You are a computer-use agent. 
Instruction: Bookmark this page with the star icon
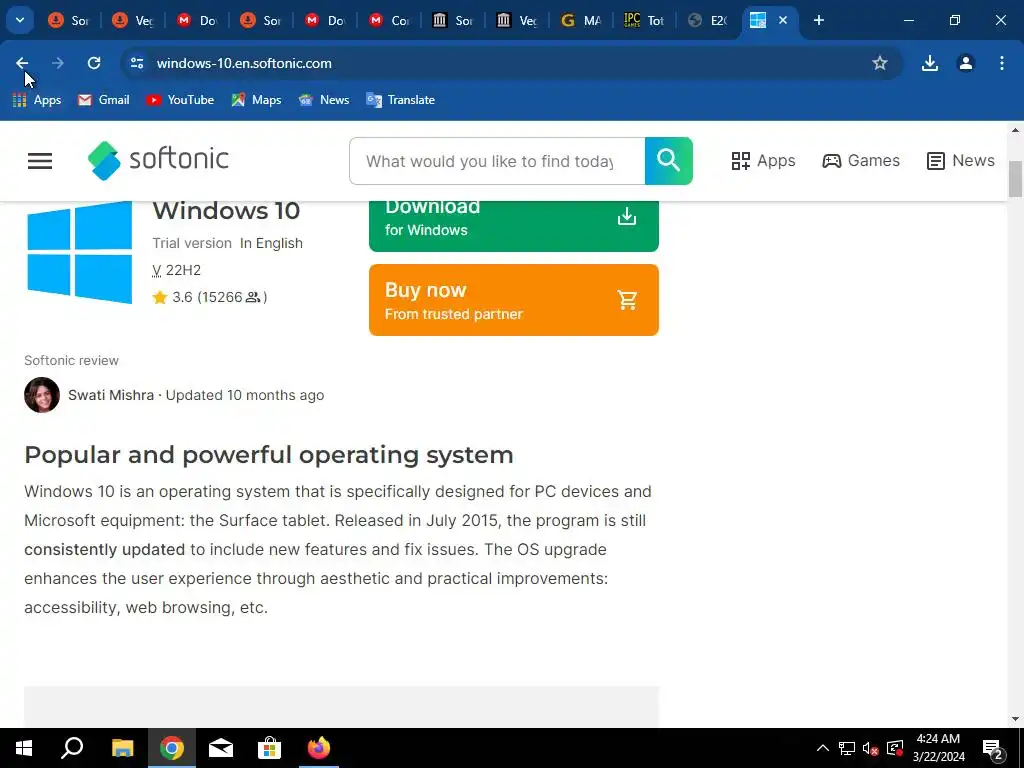[x=880, y=63]
